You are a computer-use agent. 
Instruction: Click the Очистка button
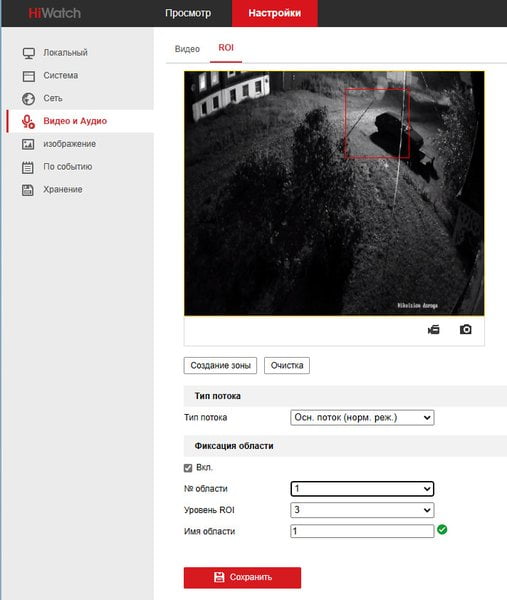287,365
